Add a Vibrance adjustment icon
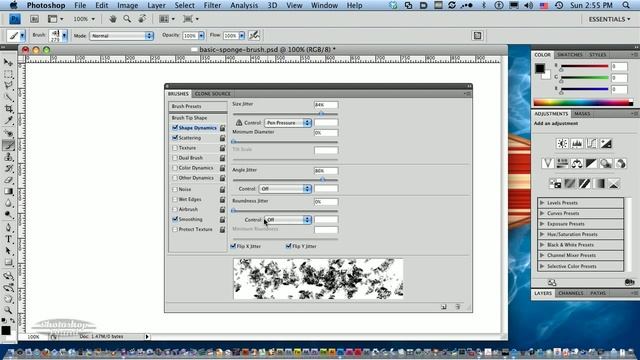 click(x=547, y=163)
